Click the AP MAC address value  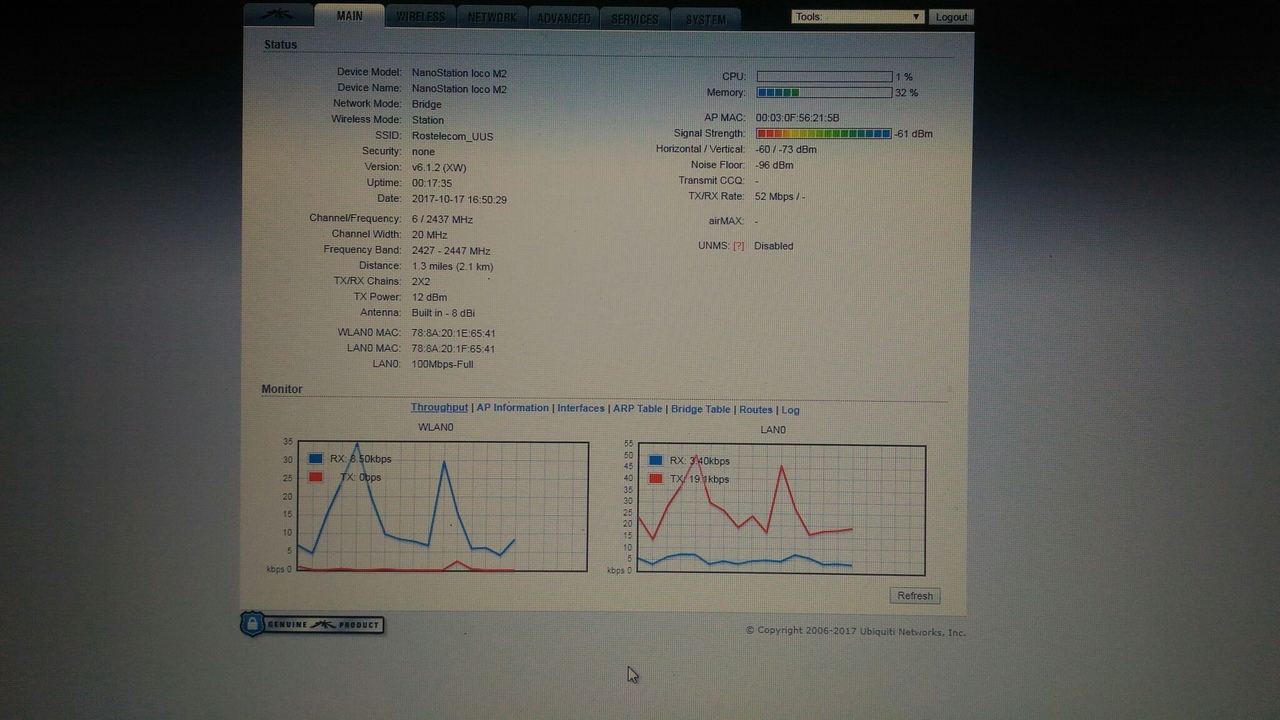pos(798,118)
